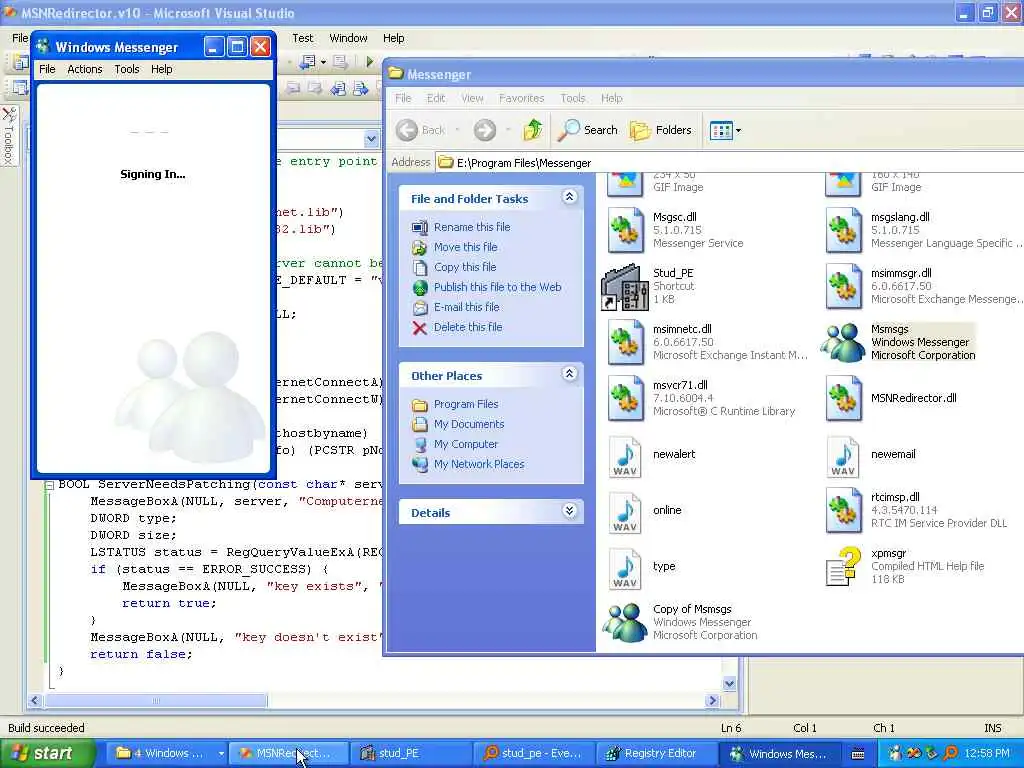The image size is (1024, 768).
Task: Open Explorer View menu
Action: (x=472, y=98)
